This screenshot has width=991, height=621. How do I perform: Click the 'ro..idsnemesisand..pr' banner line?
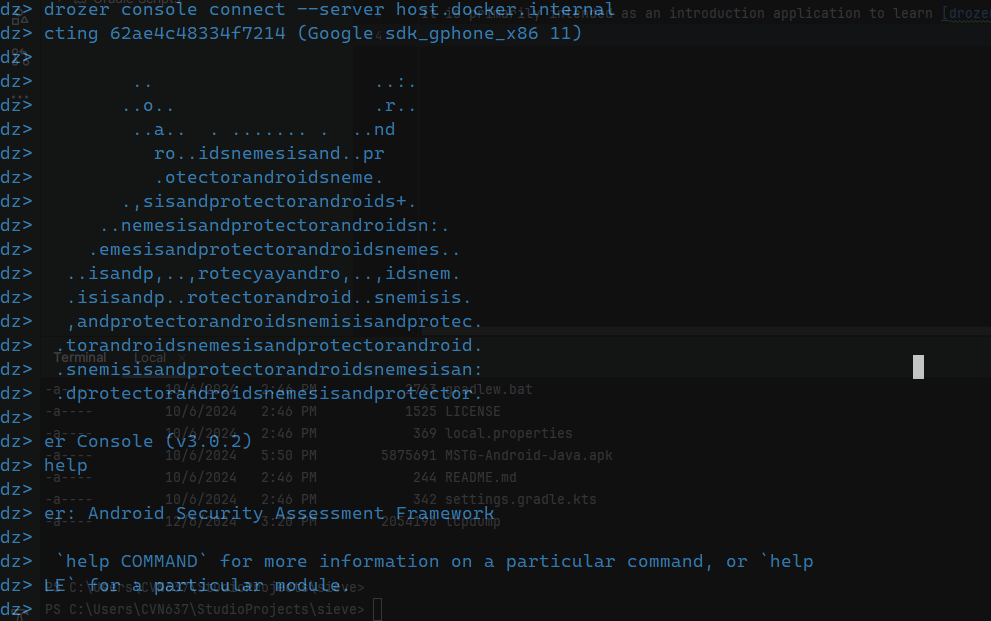(x=269, y=154)
